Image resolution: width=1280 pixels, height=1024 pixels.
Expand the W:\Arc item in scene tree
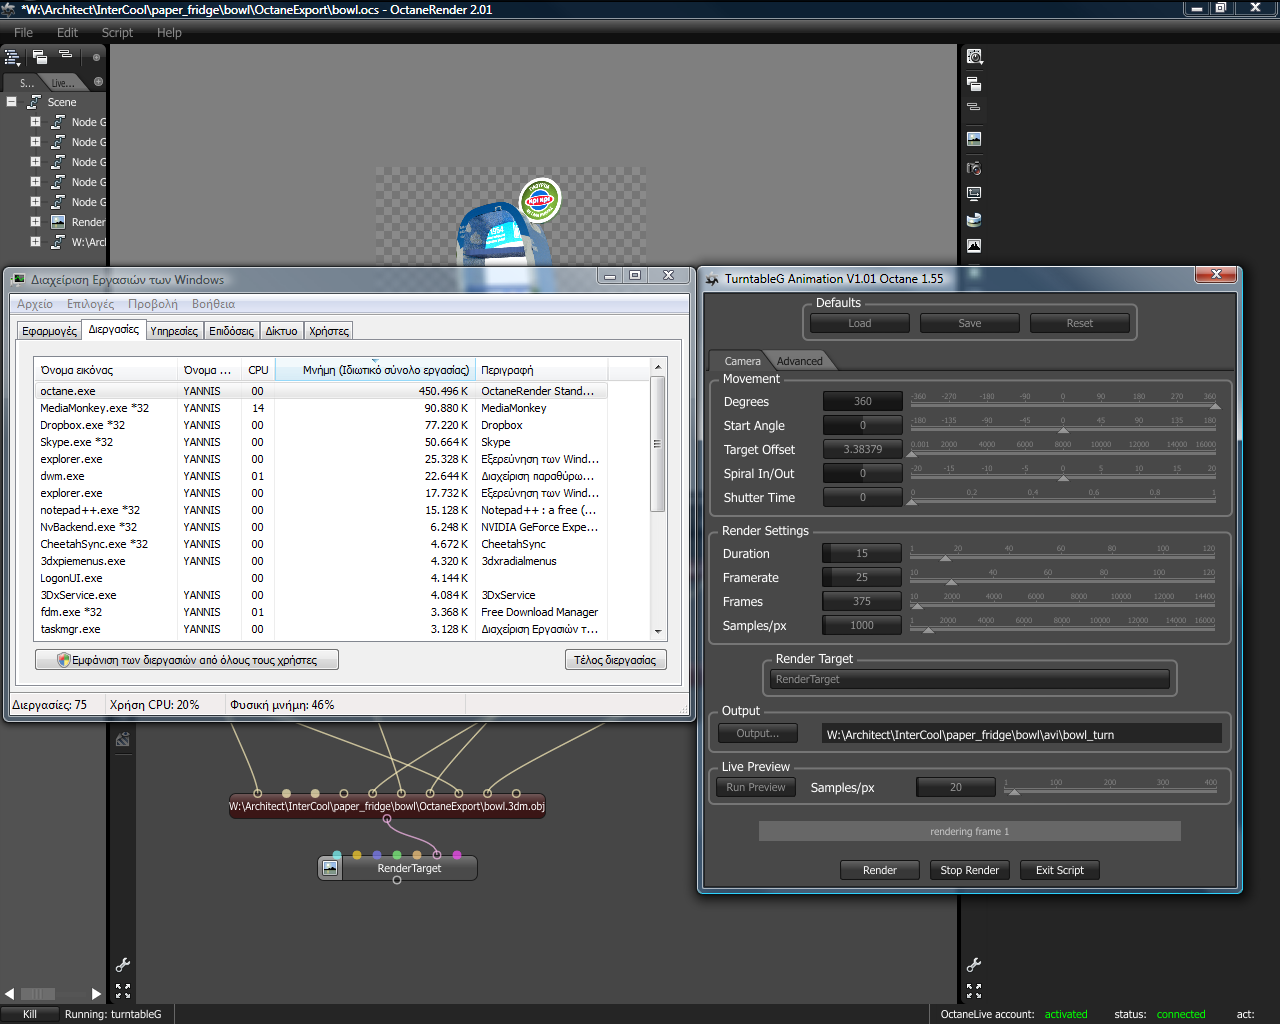click(x=35, y=242)
